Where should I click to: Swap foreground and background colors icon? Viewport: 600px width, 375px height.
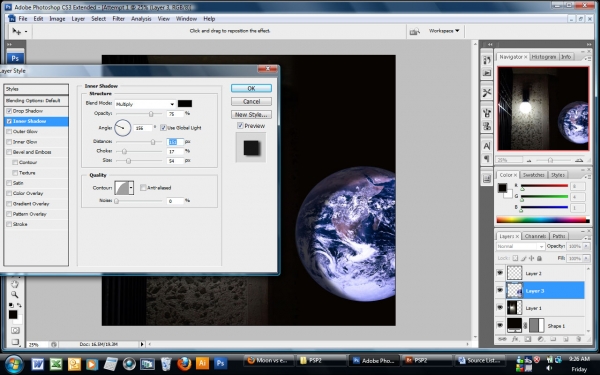coord(19,305)
